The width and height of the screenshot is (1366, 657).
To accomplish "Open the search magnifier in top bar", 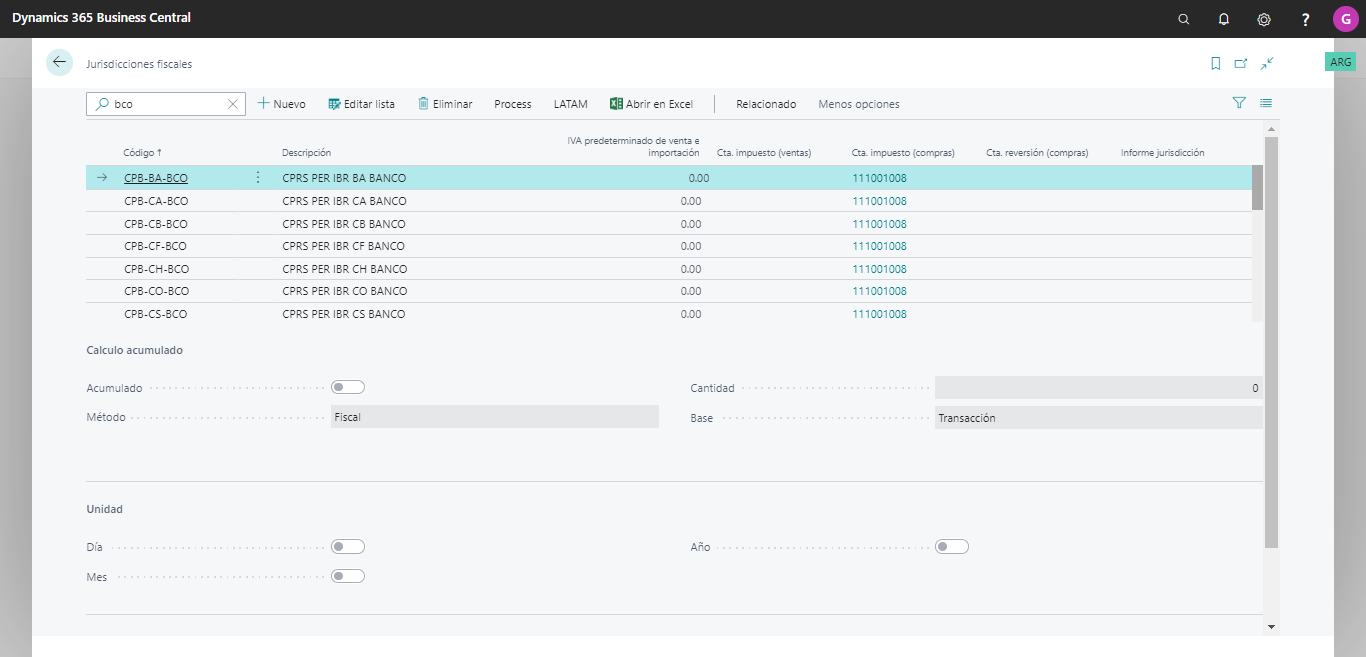I will tap(1184, 19).
